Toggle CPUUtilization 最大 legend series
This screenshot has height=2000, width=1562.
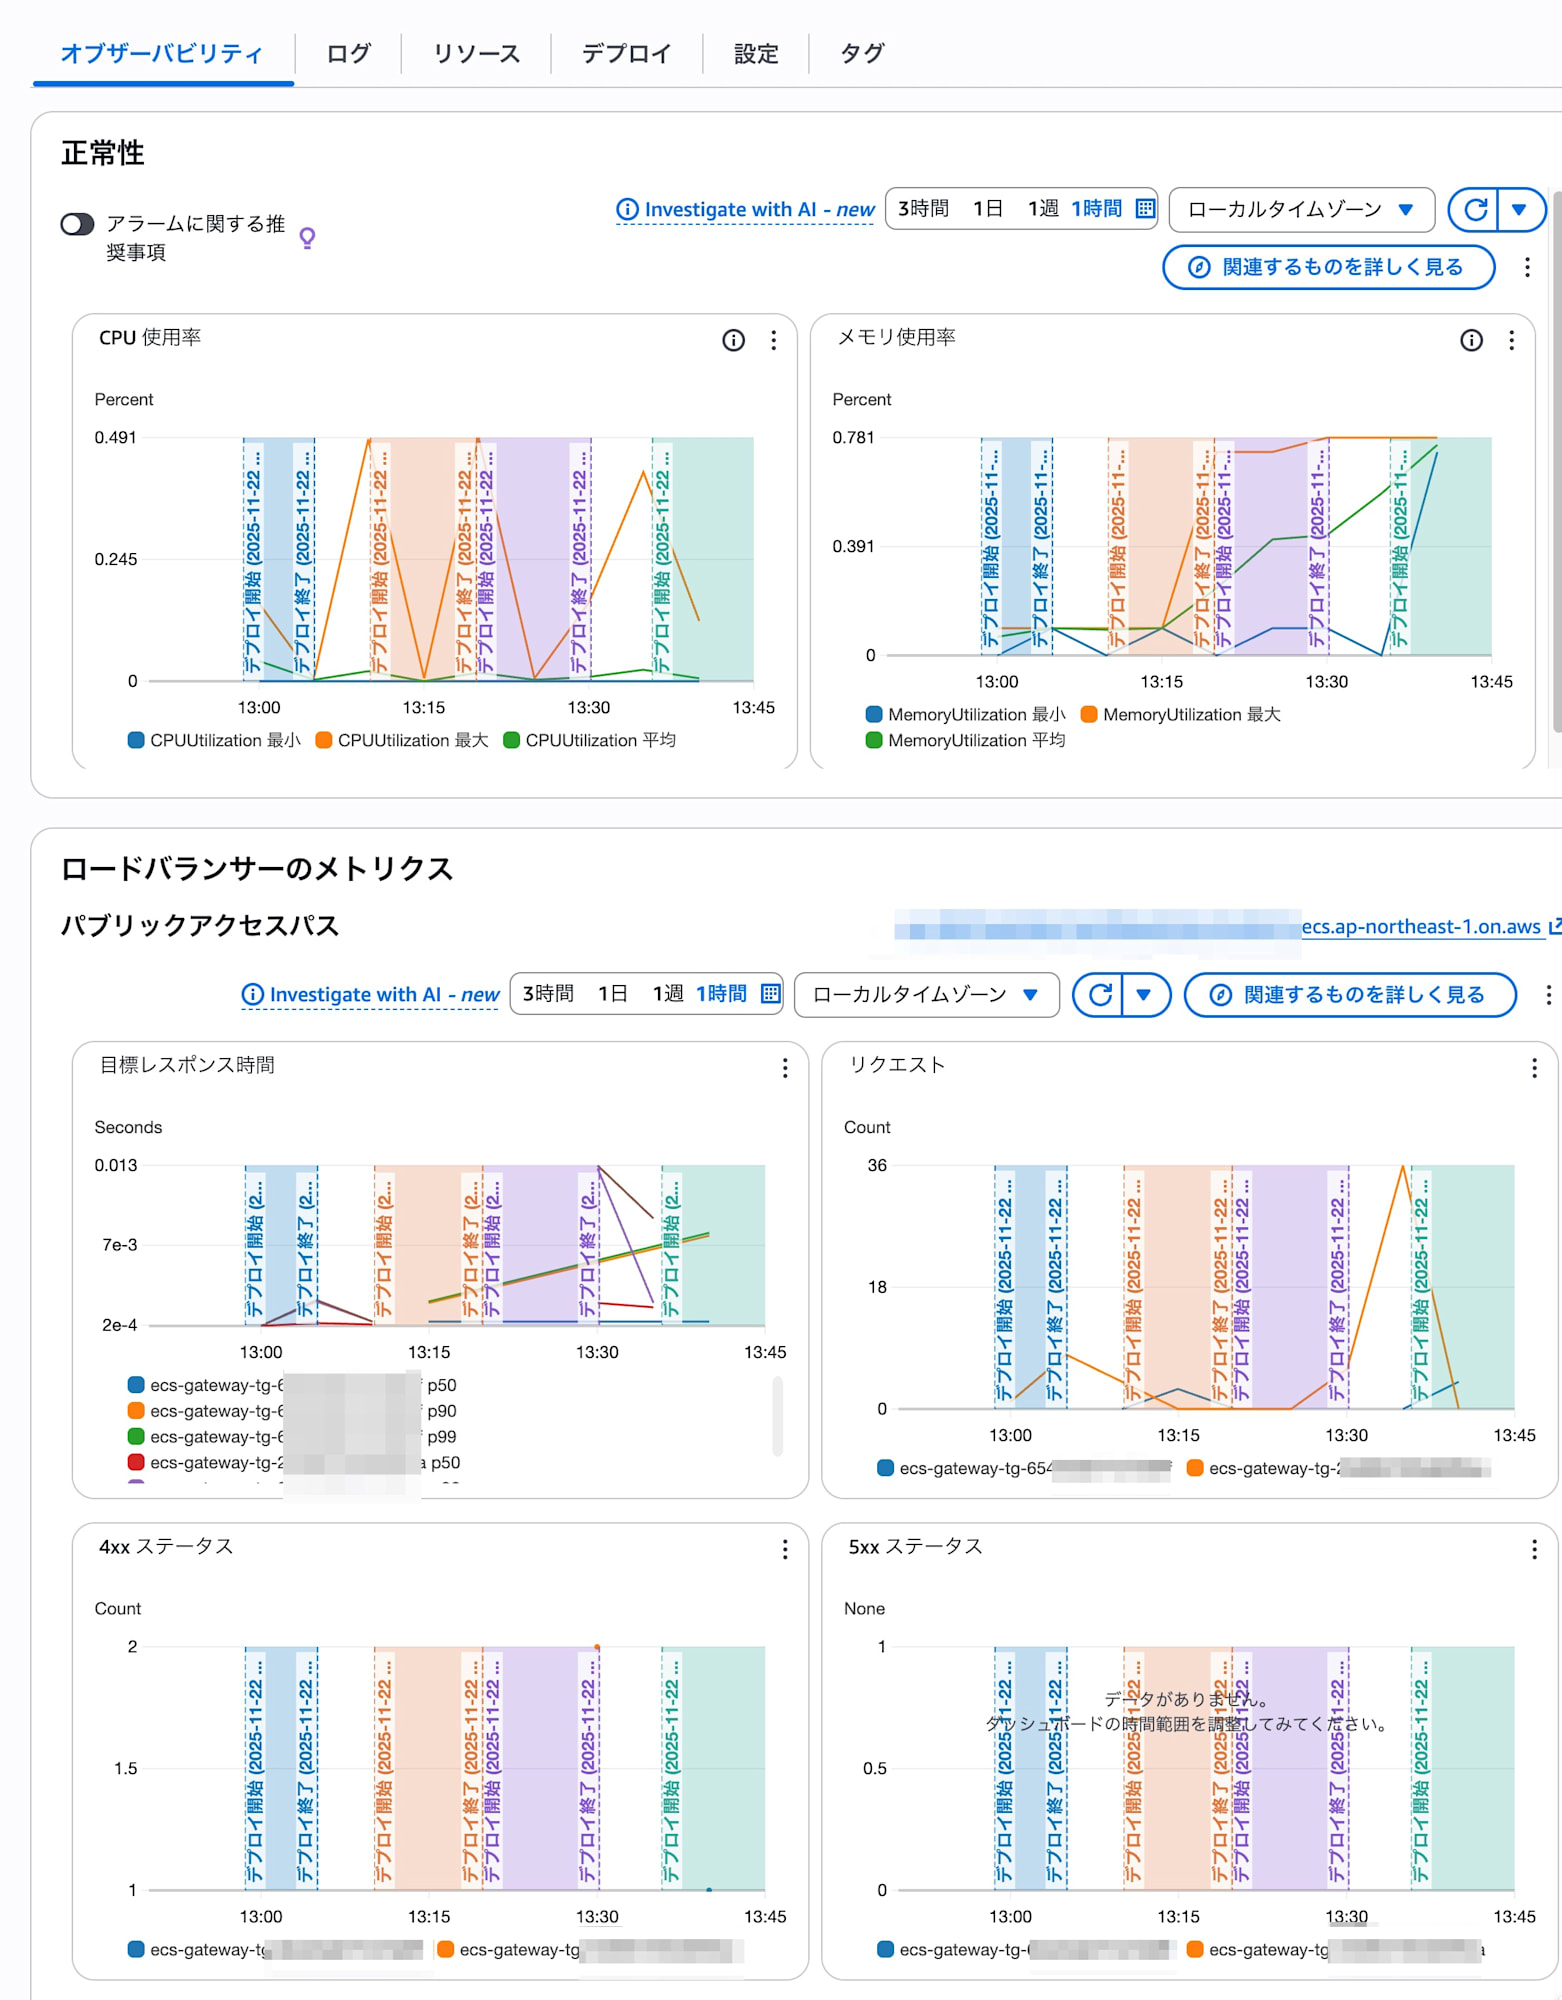tap(402, 741)
